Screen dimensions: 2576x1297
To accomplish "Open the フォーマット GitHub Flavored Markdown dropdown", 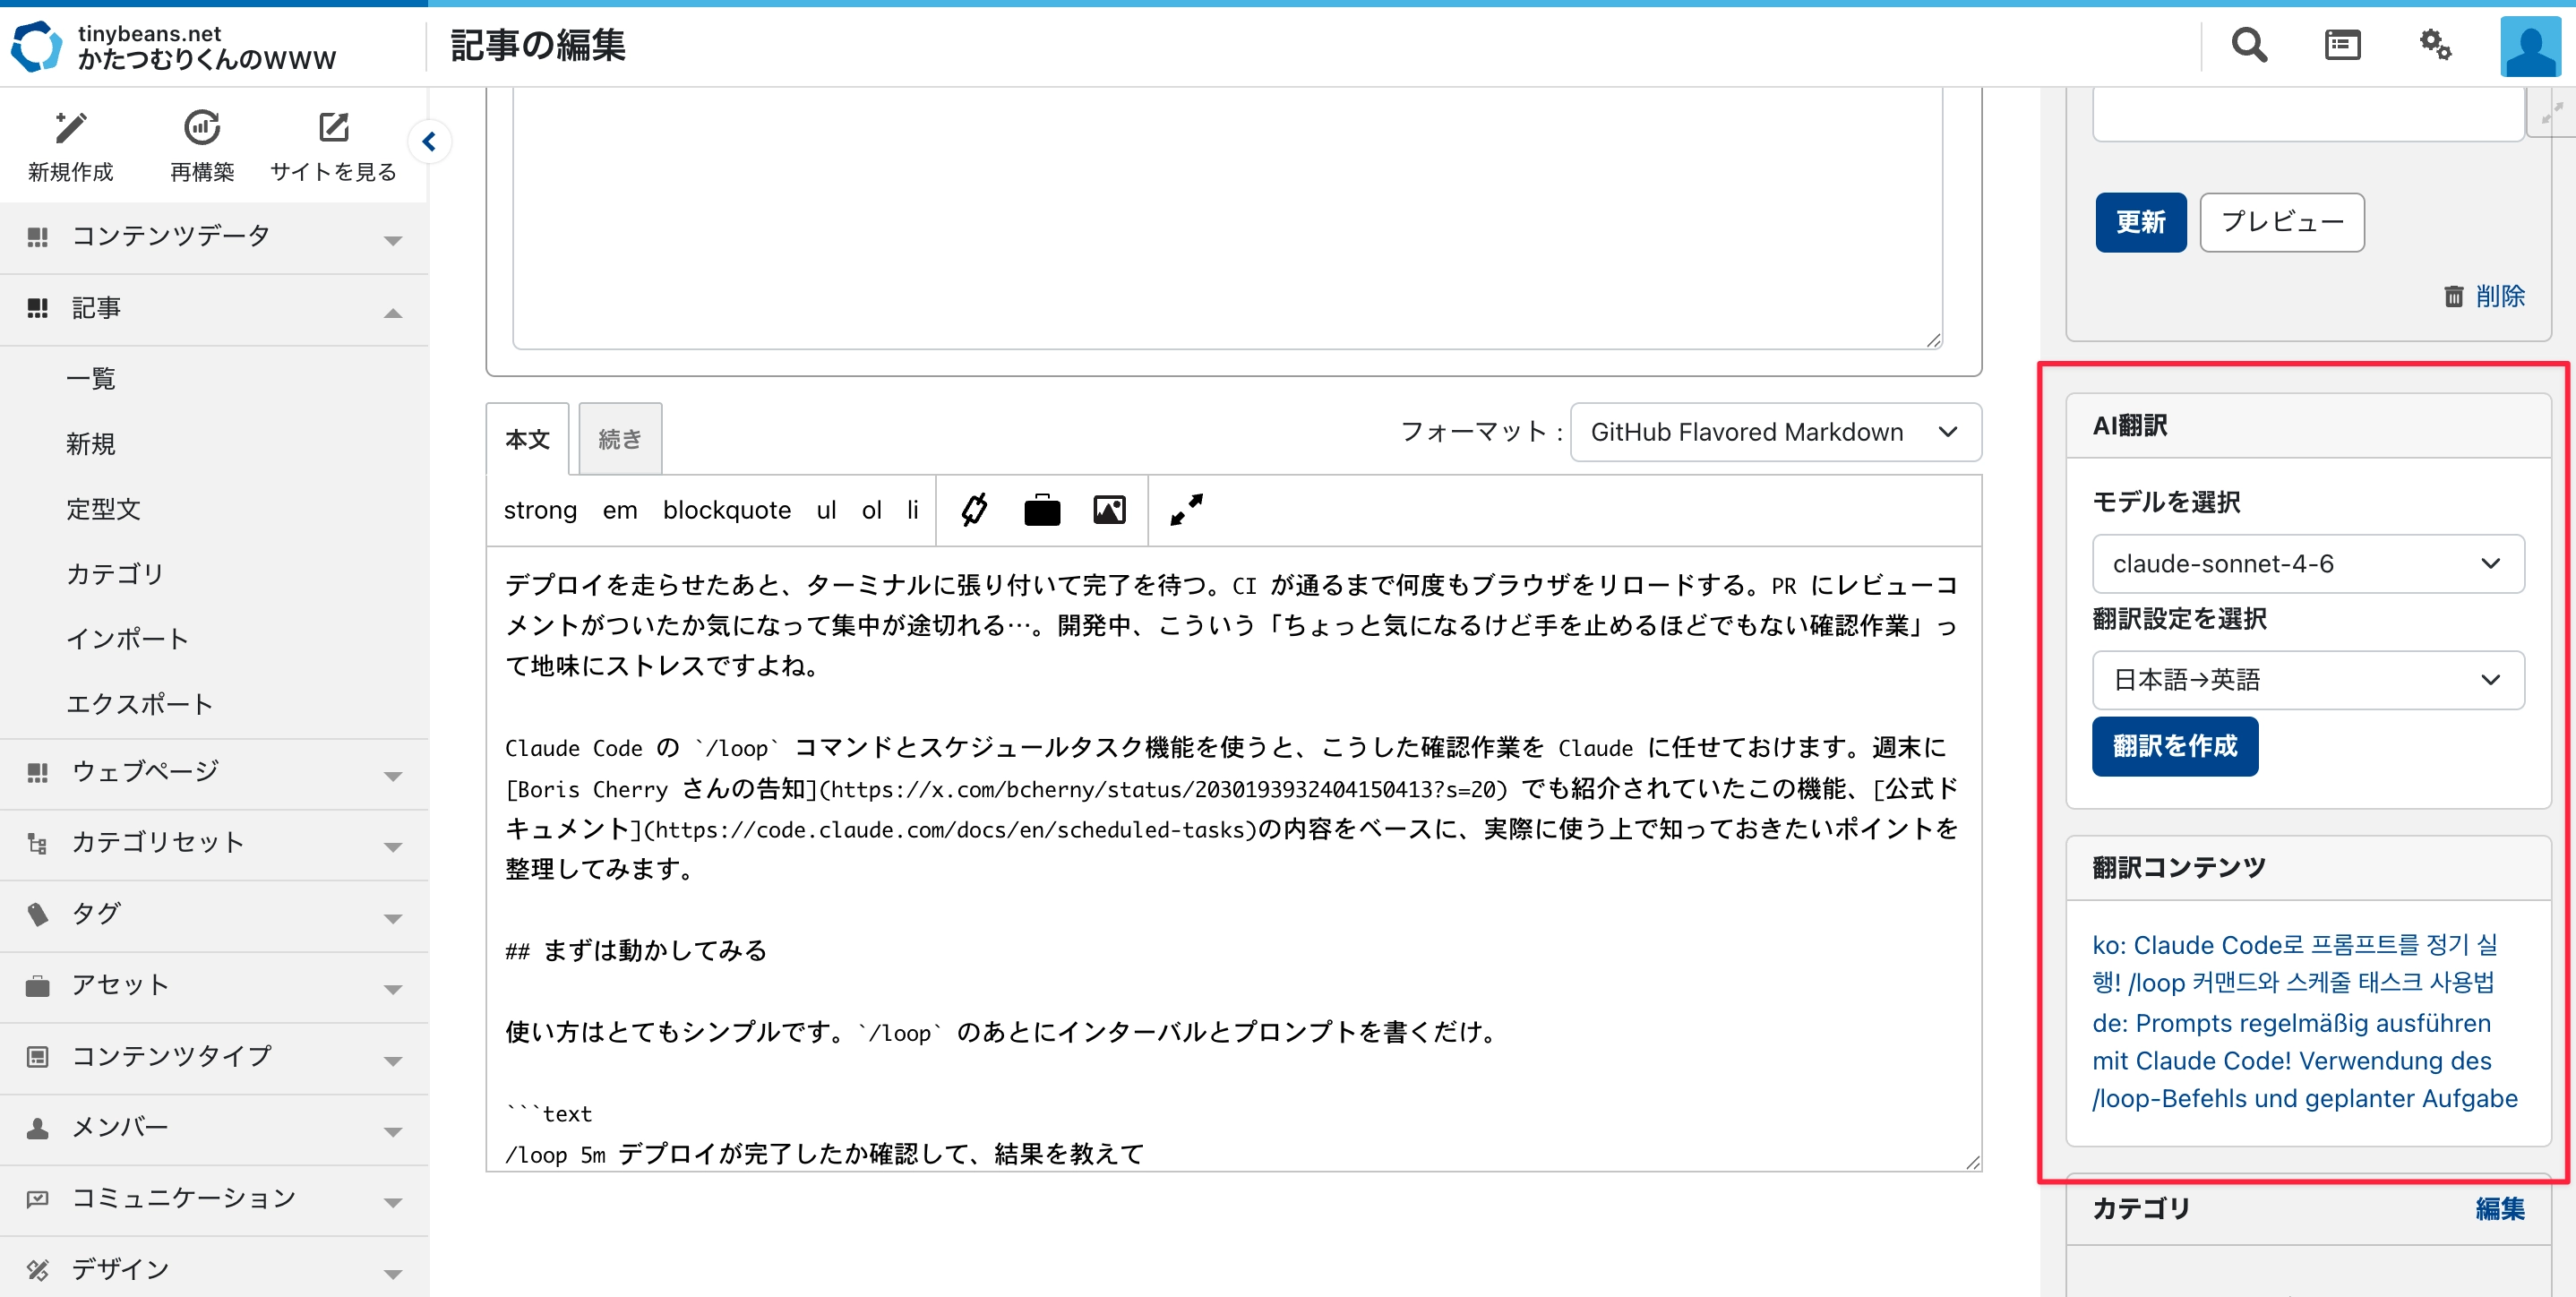I will tap(1774, 432).
